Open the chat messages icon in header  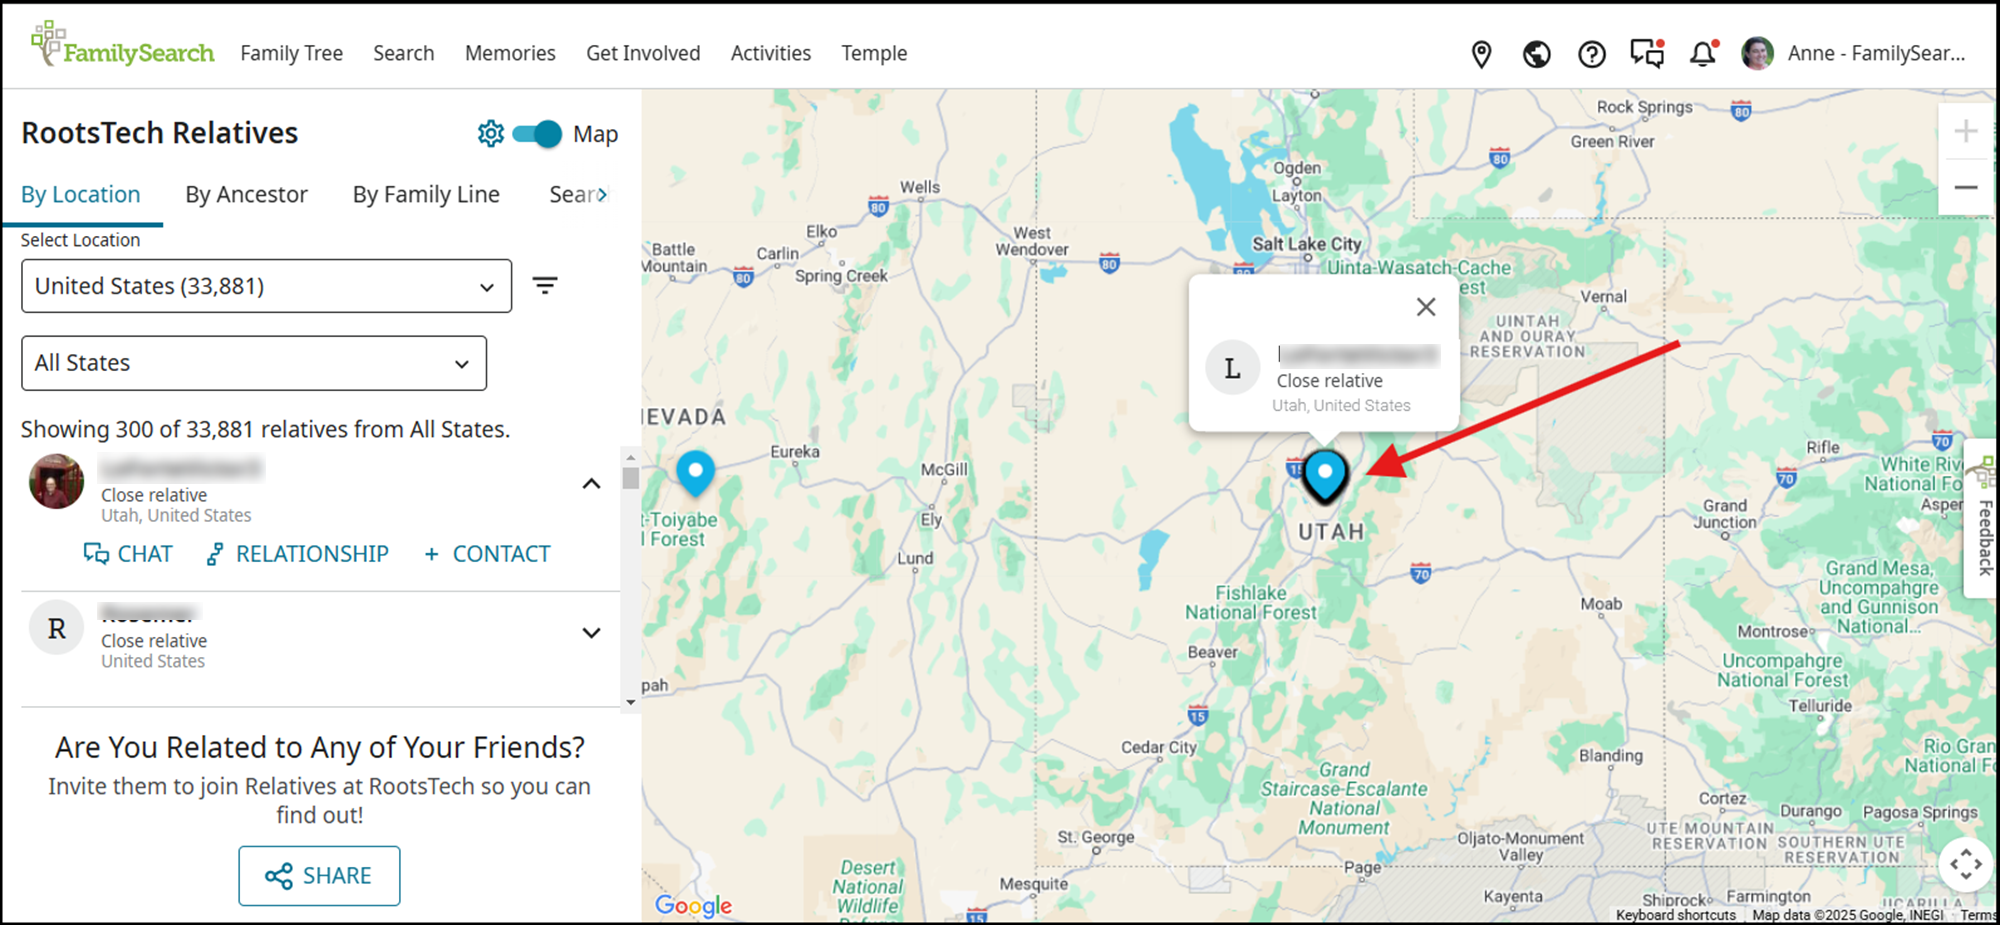1647,53
